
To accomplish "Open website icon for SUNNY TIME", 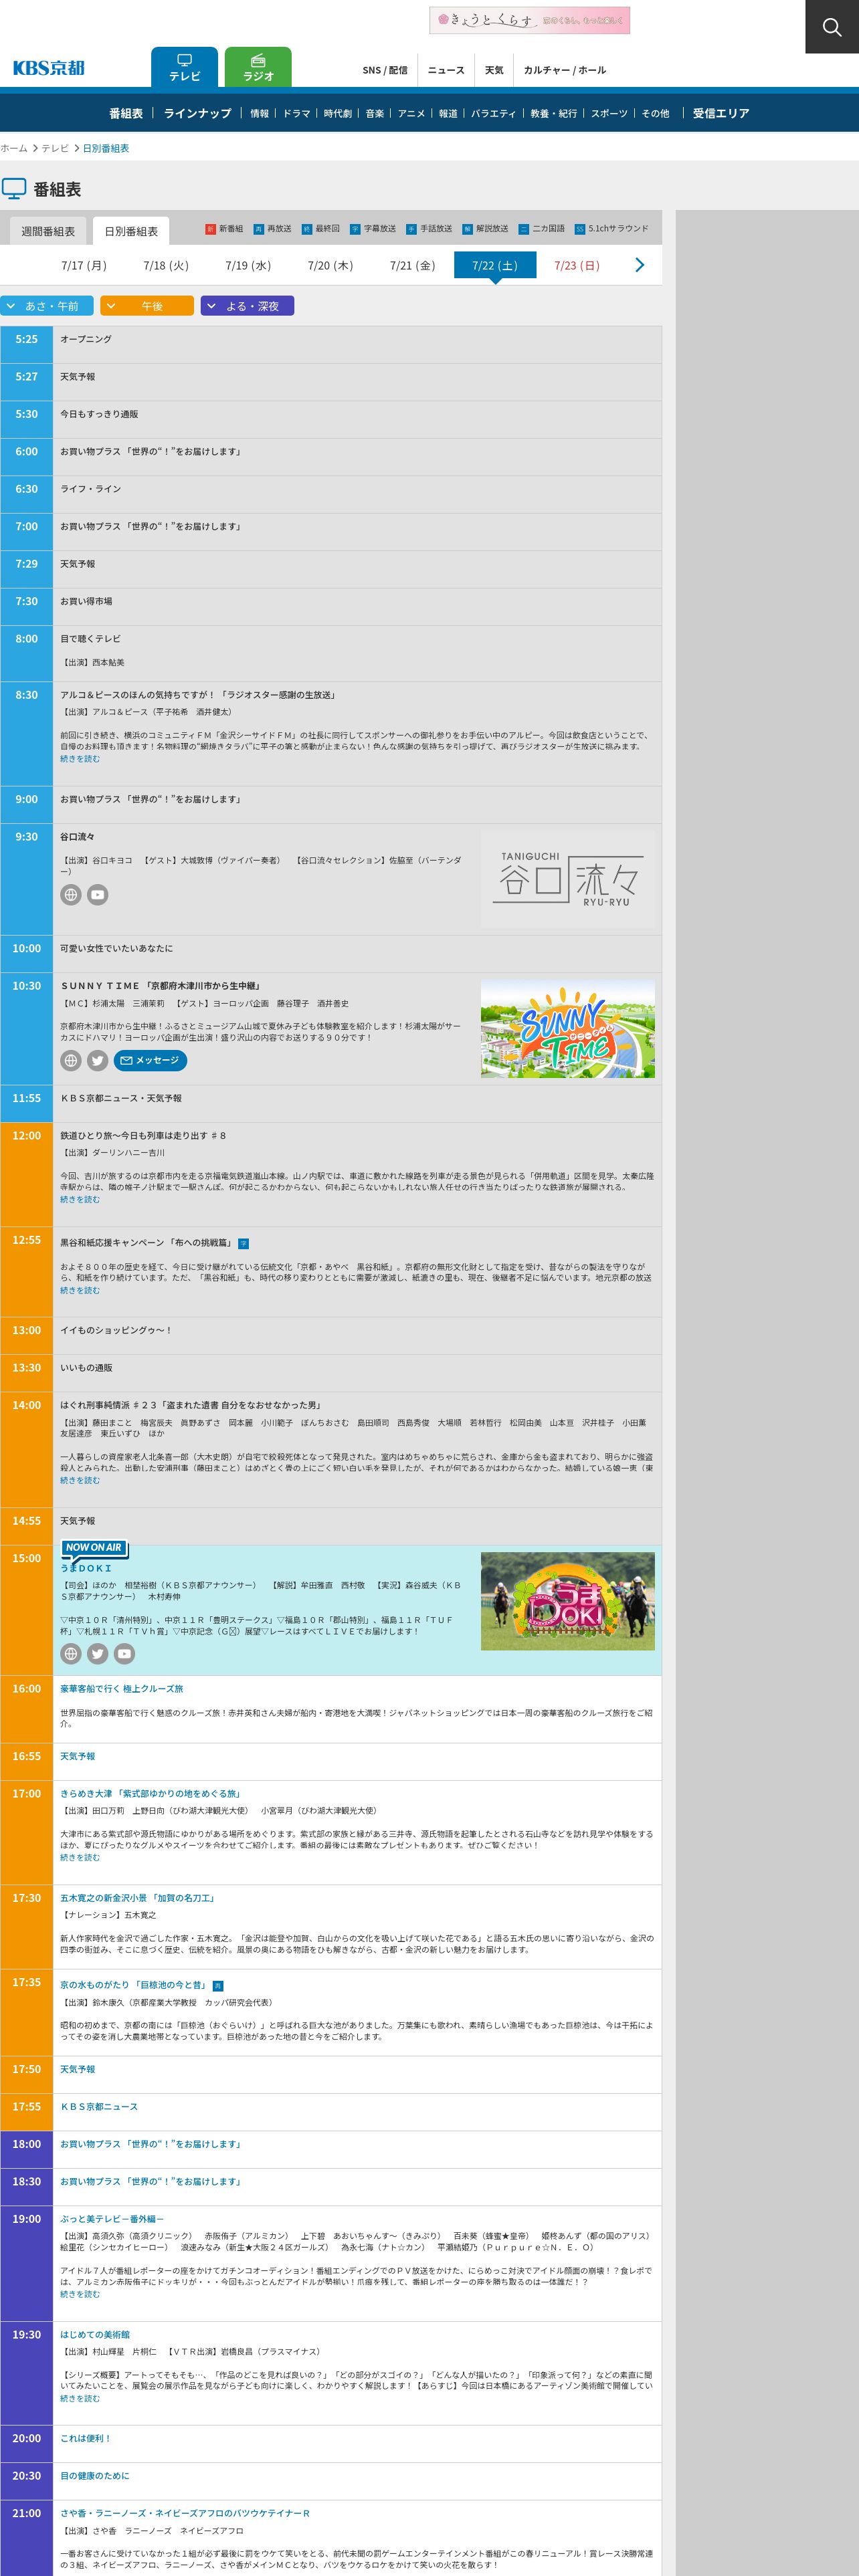I will [x=71, y=1060].
